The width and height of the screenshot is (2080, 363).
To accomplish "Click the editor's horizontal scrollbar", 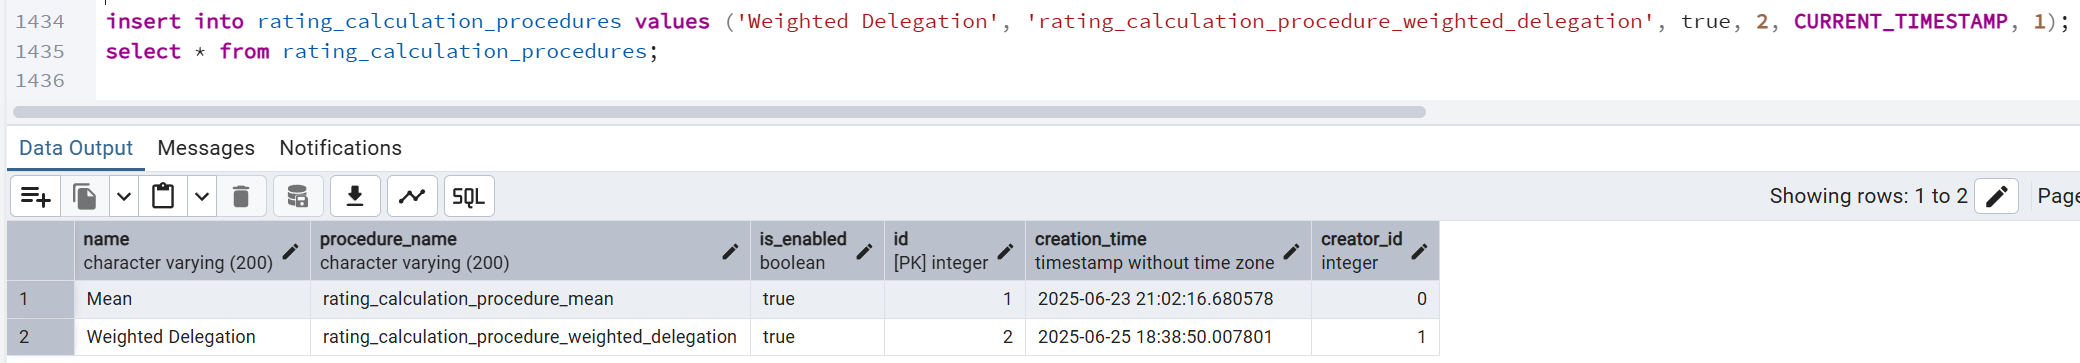I will (719, 112).
